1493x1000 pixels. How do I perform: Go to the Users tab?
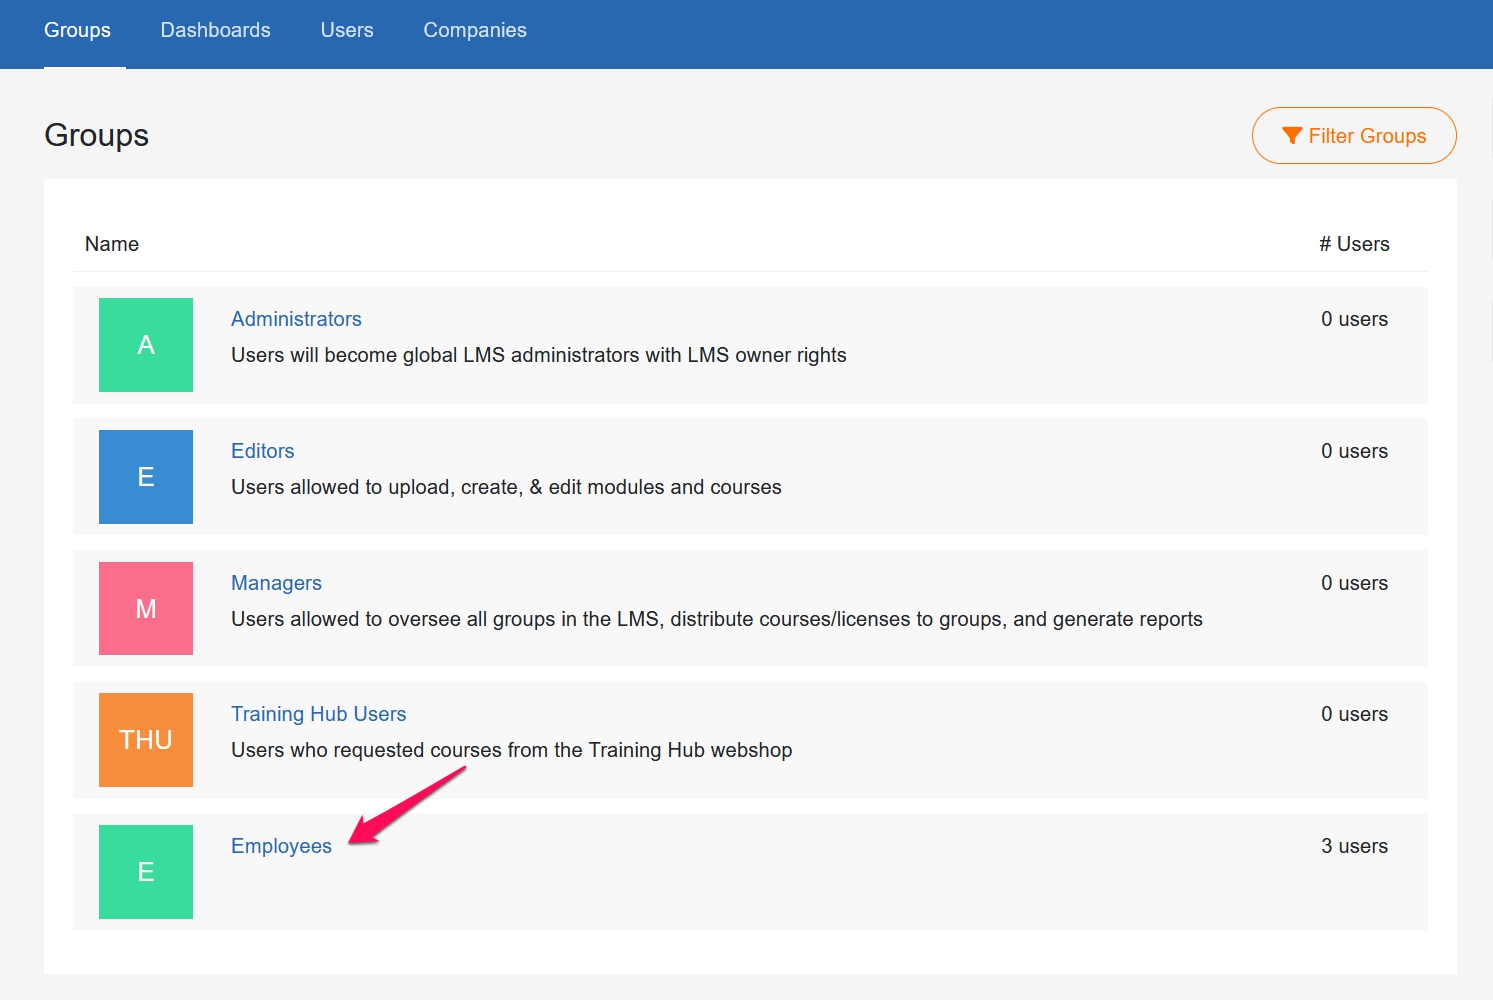(347, 30)
